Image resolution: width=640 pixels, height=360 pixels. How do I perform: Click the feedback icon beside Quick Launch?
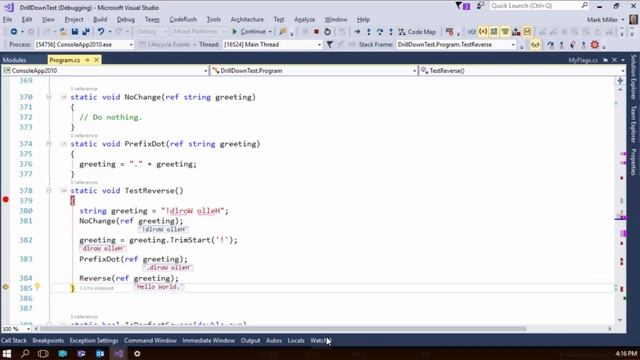pyautogui.click(x=480, y=6)
